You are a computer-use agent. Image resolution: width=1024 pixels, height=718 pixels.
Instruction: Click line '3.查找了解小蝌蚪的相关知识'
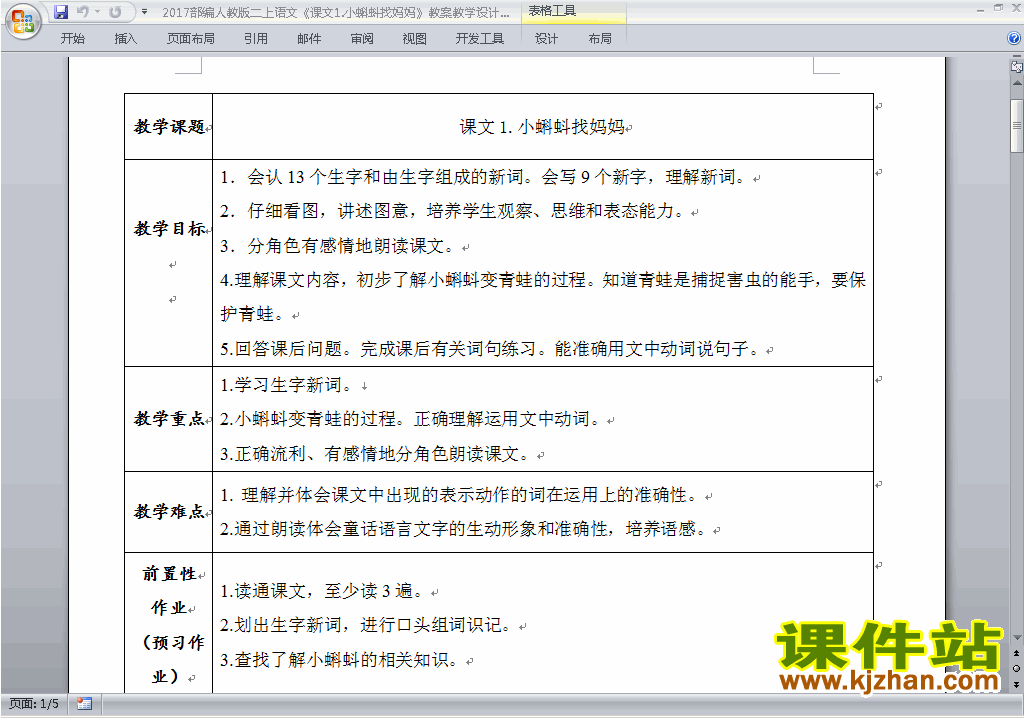pyautogui.click(x=341, y=660)
